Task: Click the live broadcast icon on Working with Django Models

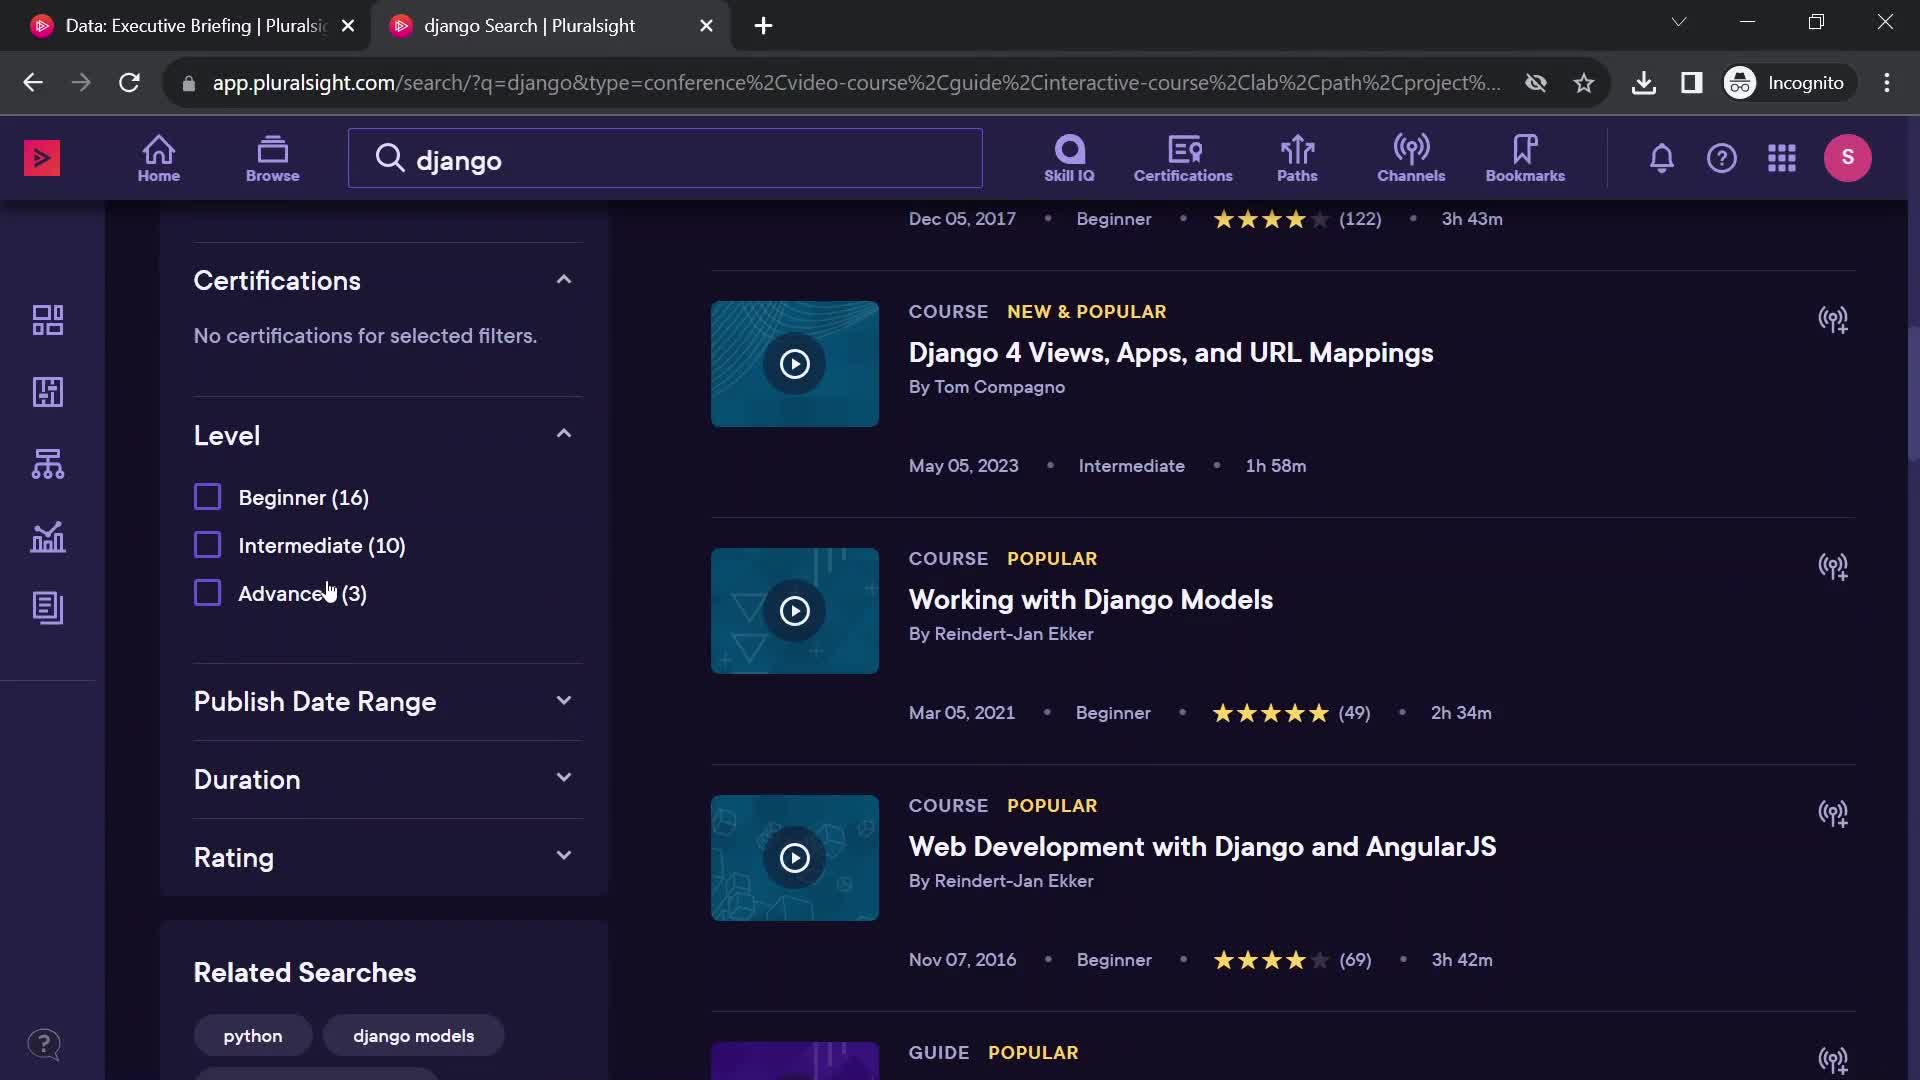Action: [x=1832, y=566]
